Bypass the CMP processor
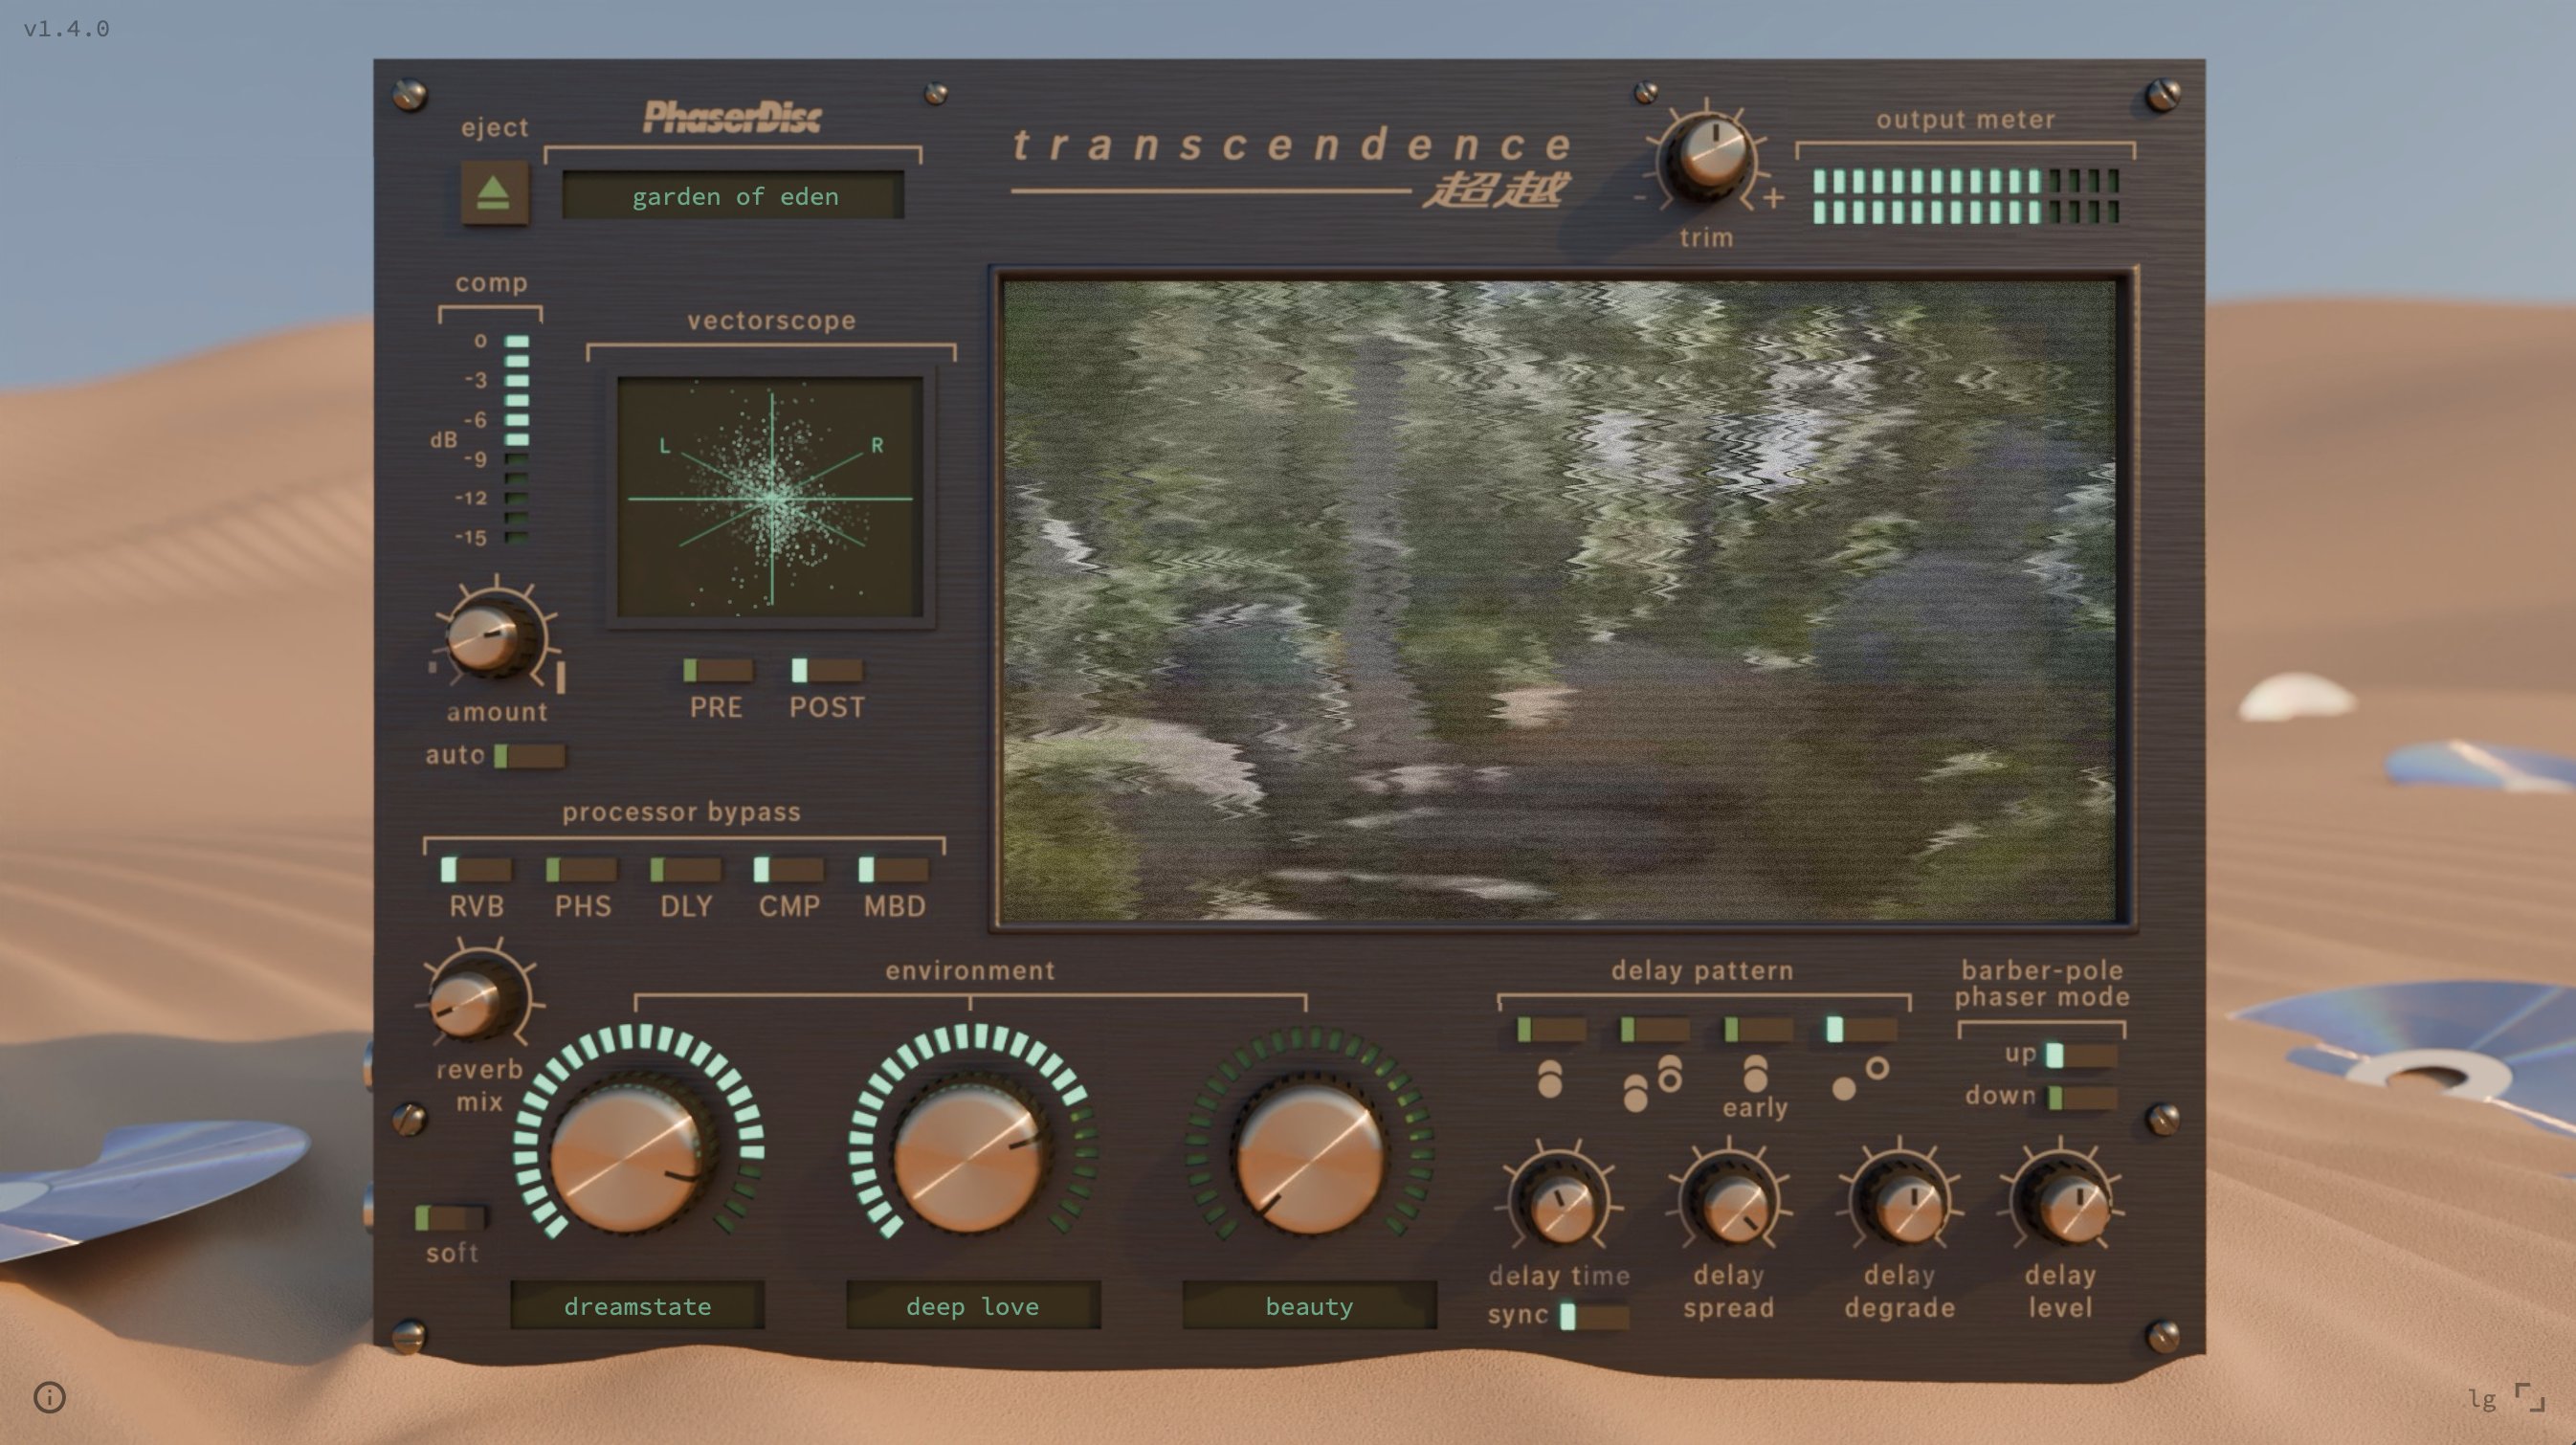 (789, 870)
